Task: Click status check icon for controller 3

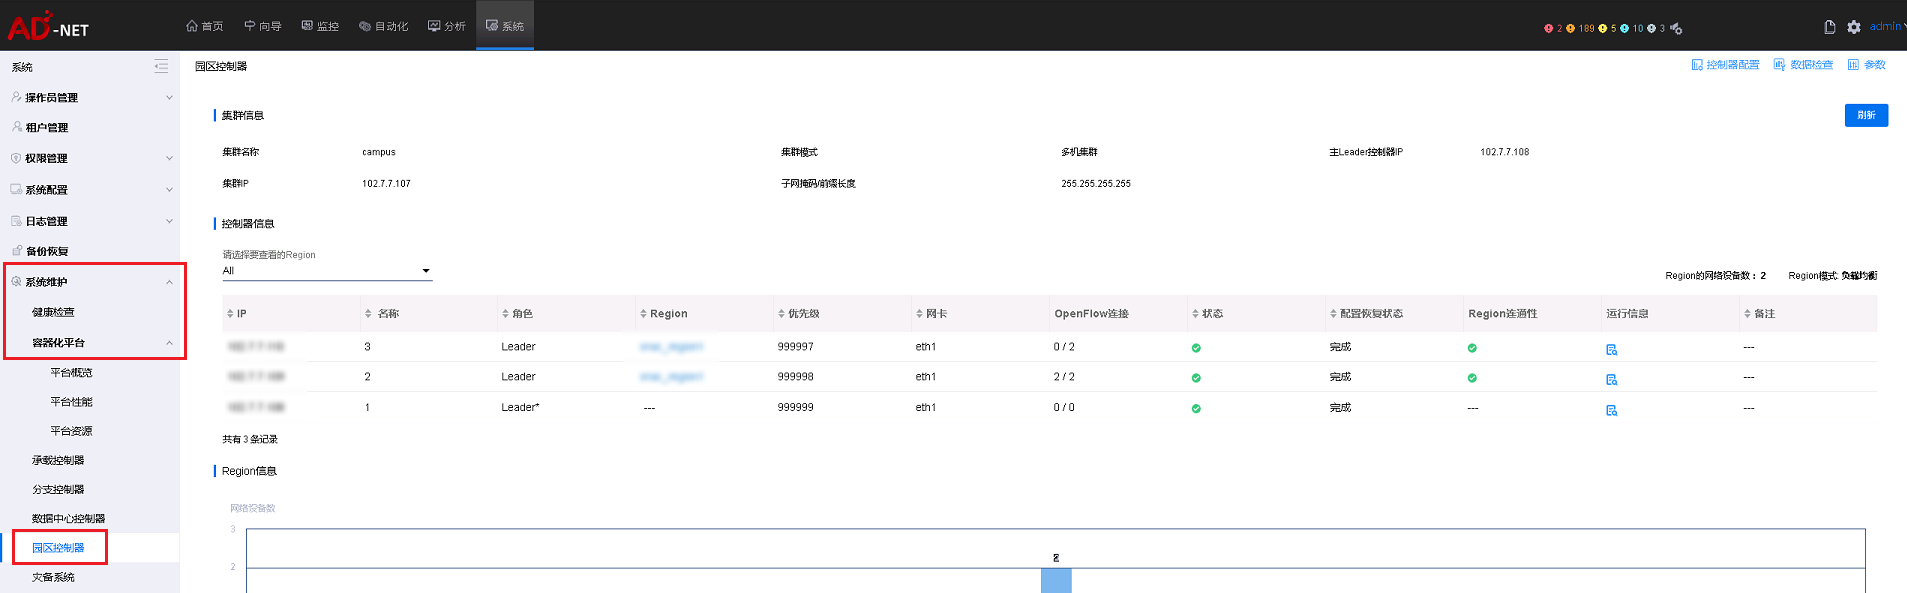Action: pyautogui.click(x=1196, y=348)
